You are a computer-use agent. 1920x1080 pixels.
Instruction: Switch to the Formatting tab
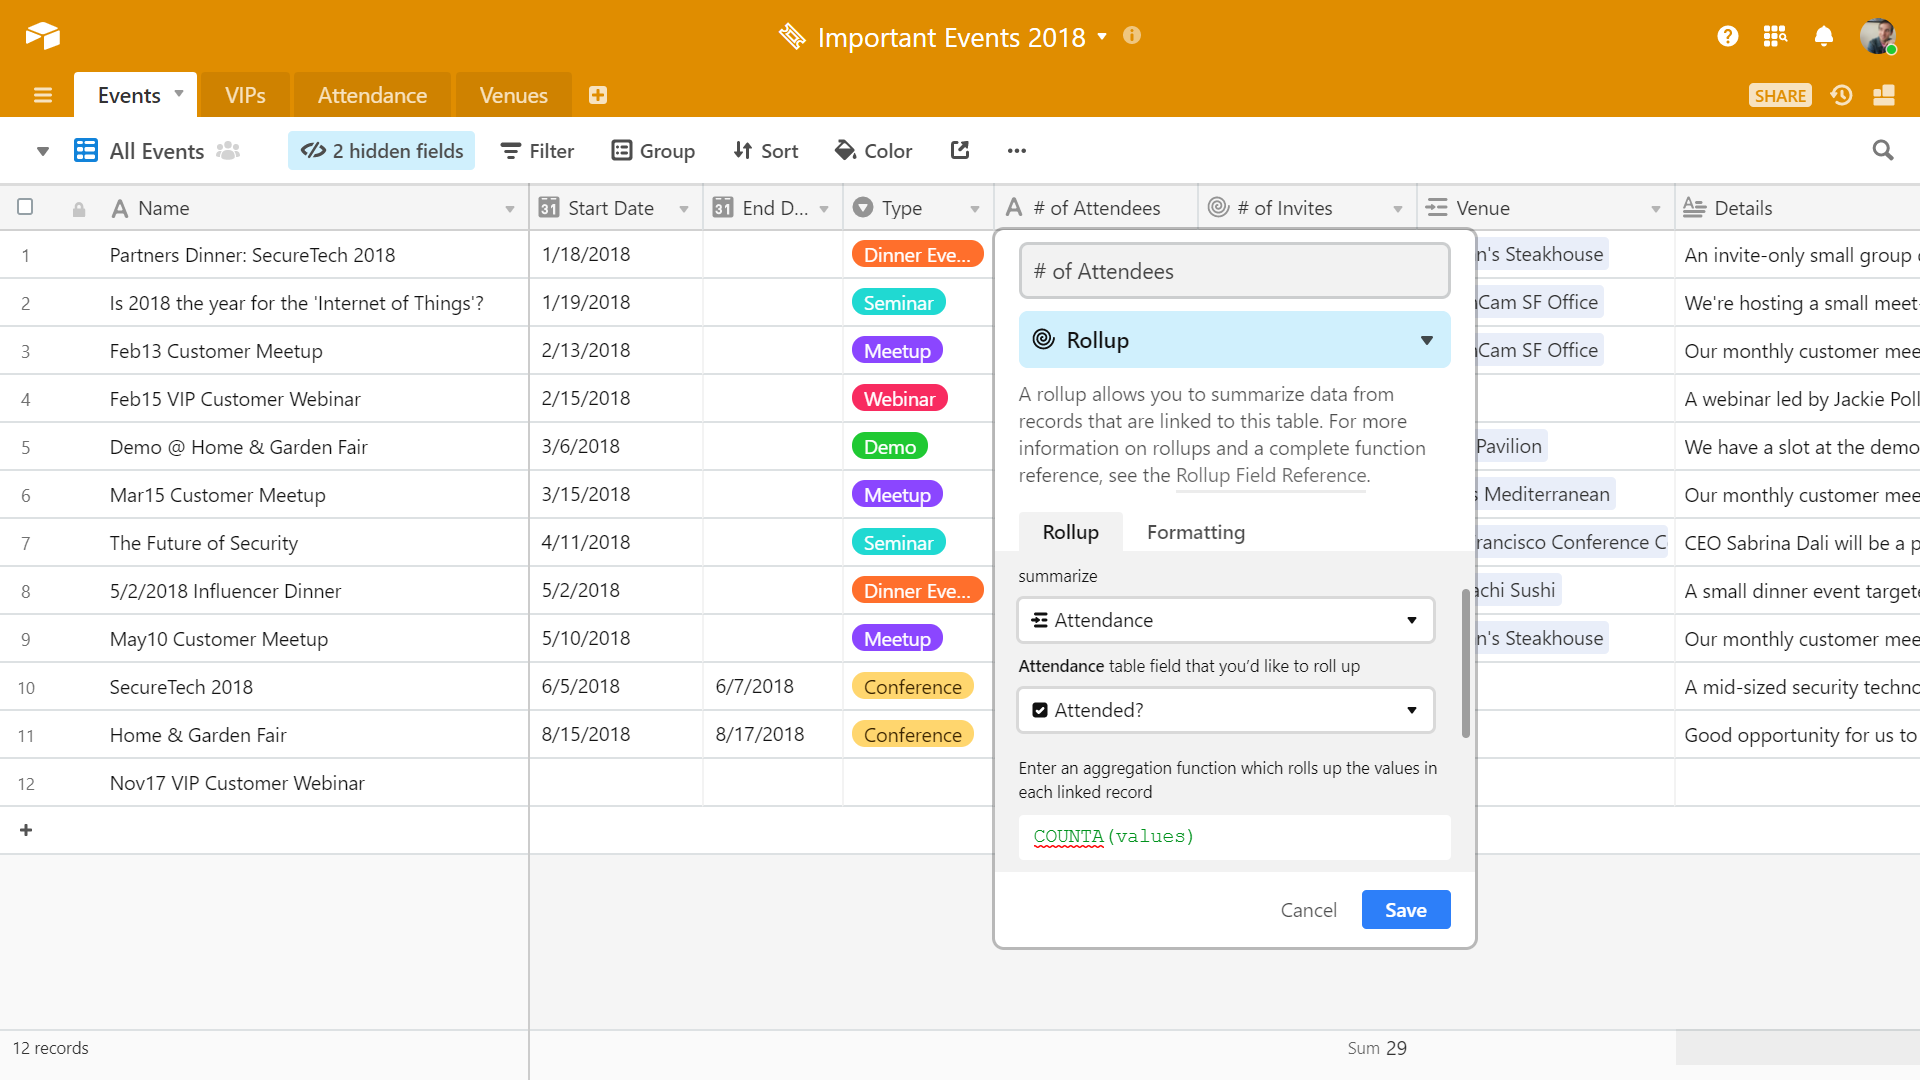tap(1195, 532)
